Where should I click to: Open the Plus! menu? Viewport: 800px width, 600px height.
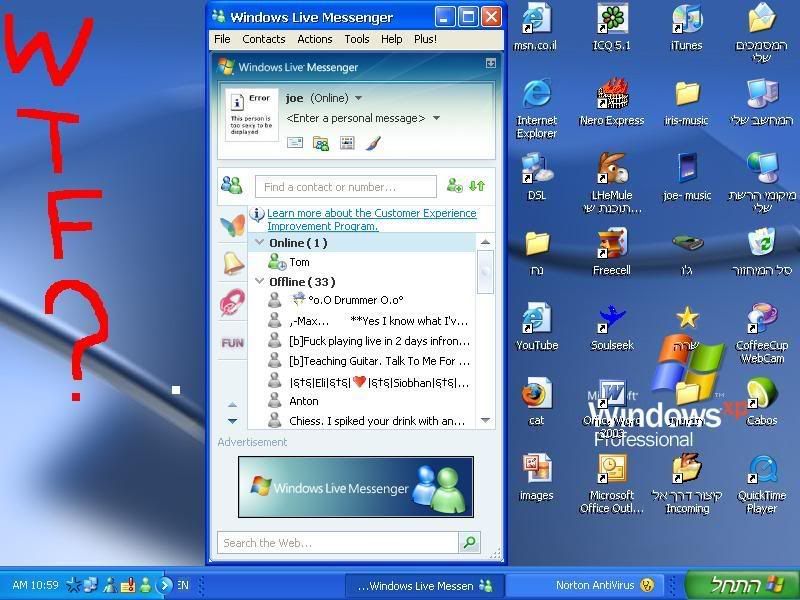pyautogui.click(x=425, y=39)
